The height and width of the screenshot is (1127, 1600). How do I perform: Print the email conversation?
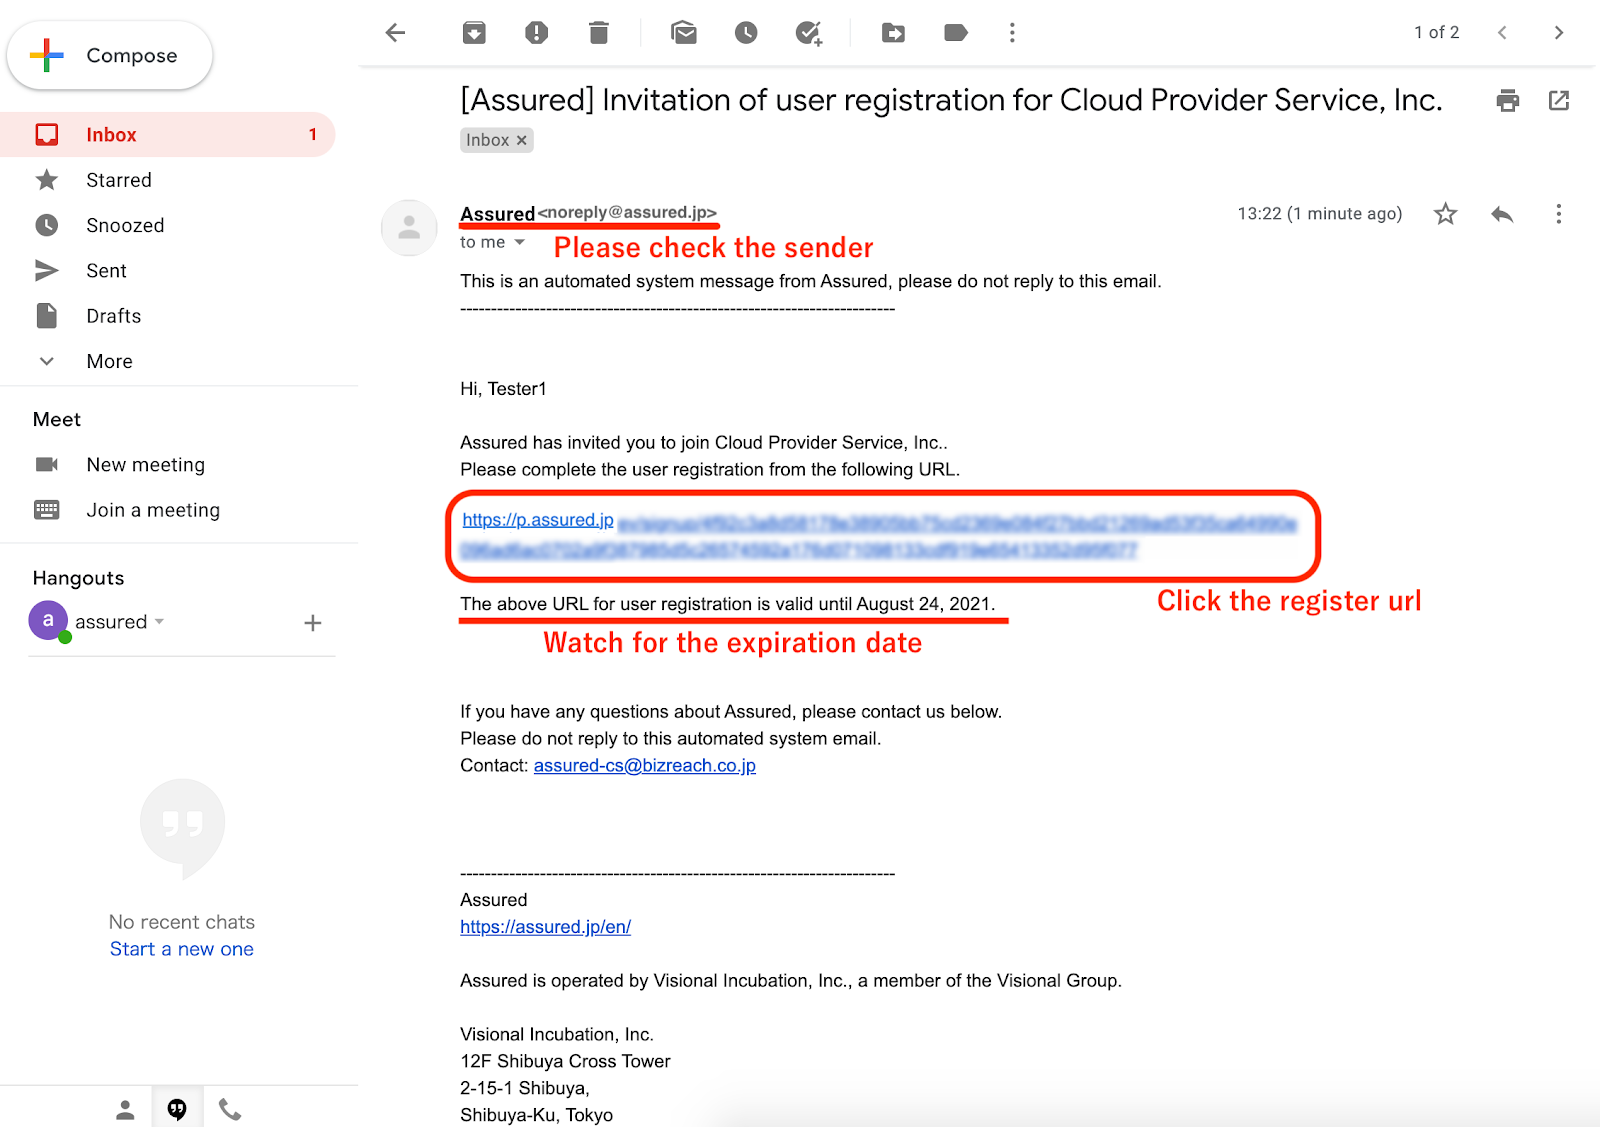click(1508, 100)
